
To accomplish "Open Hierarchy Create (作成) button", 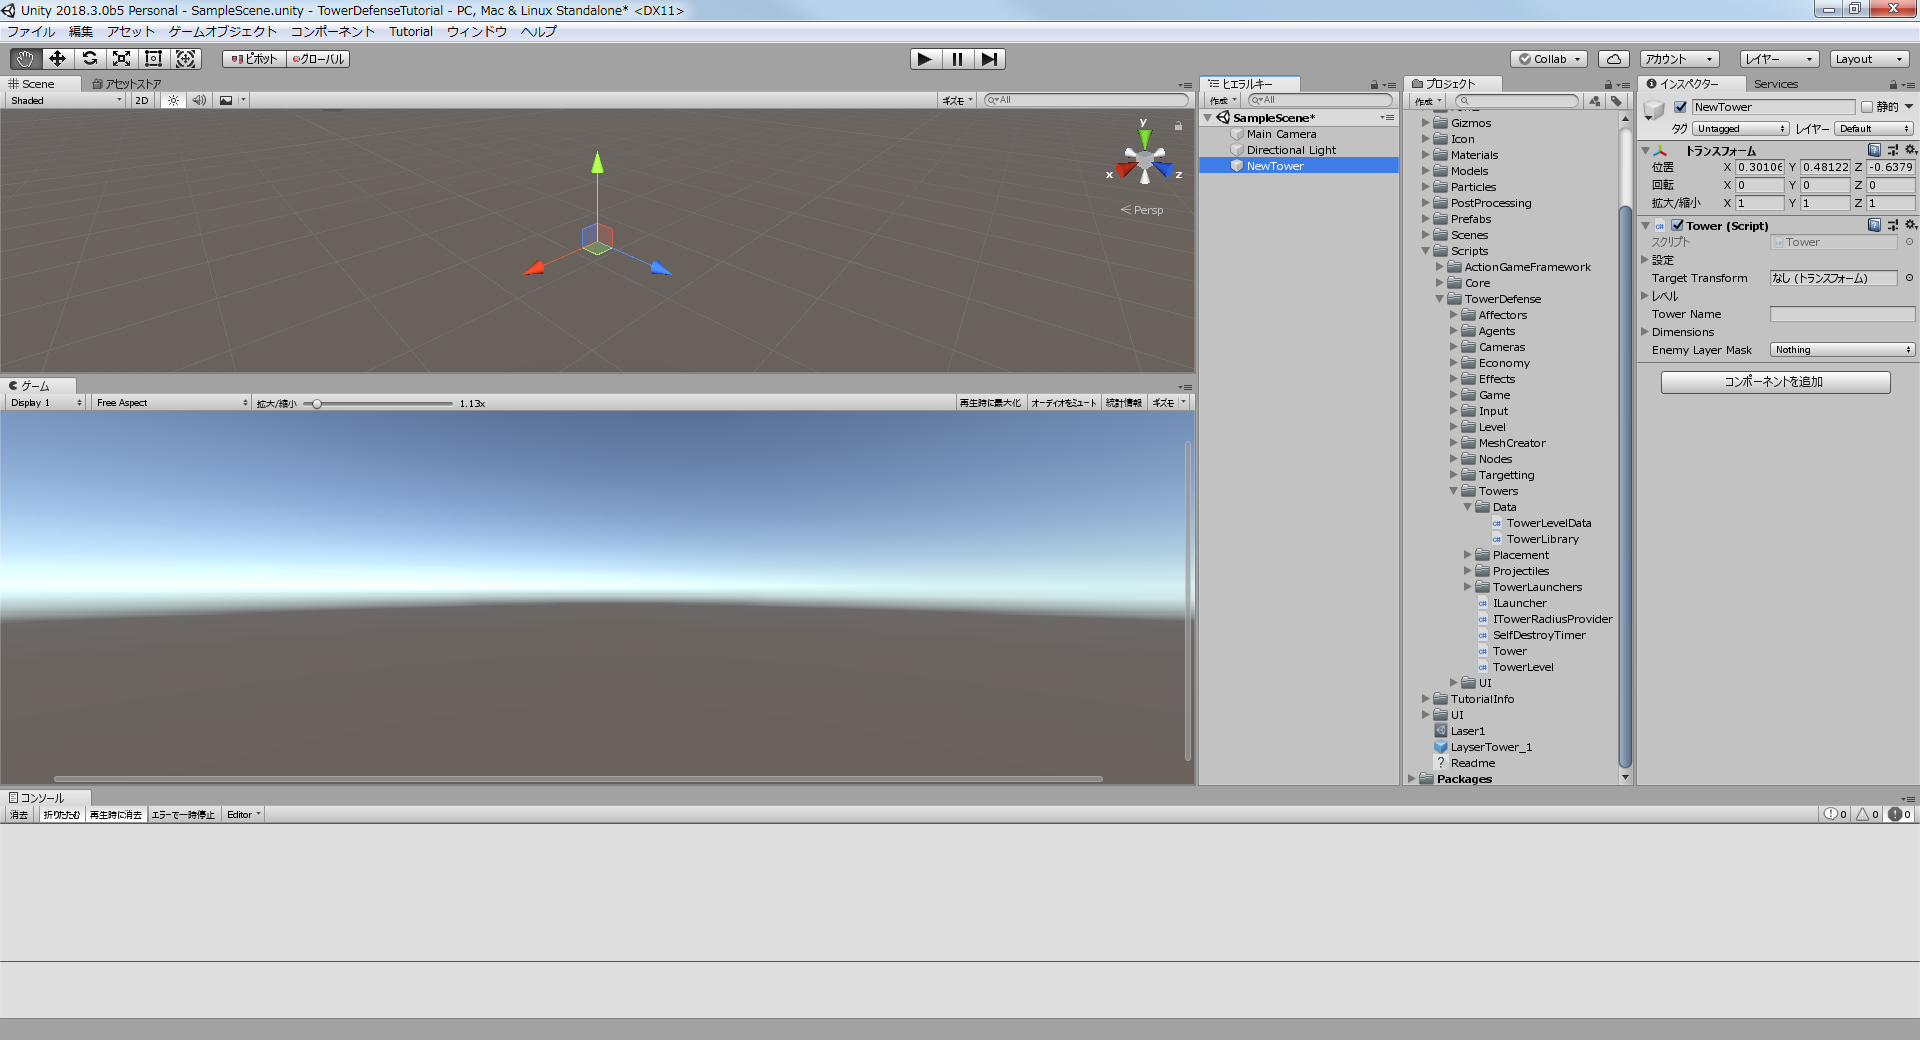I will [1222, 101].
